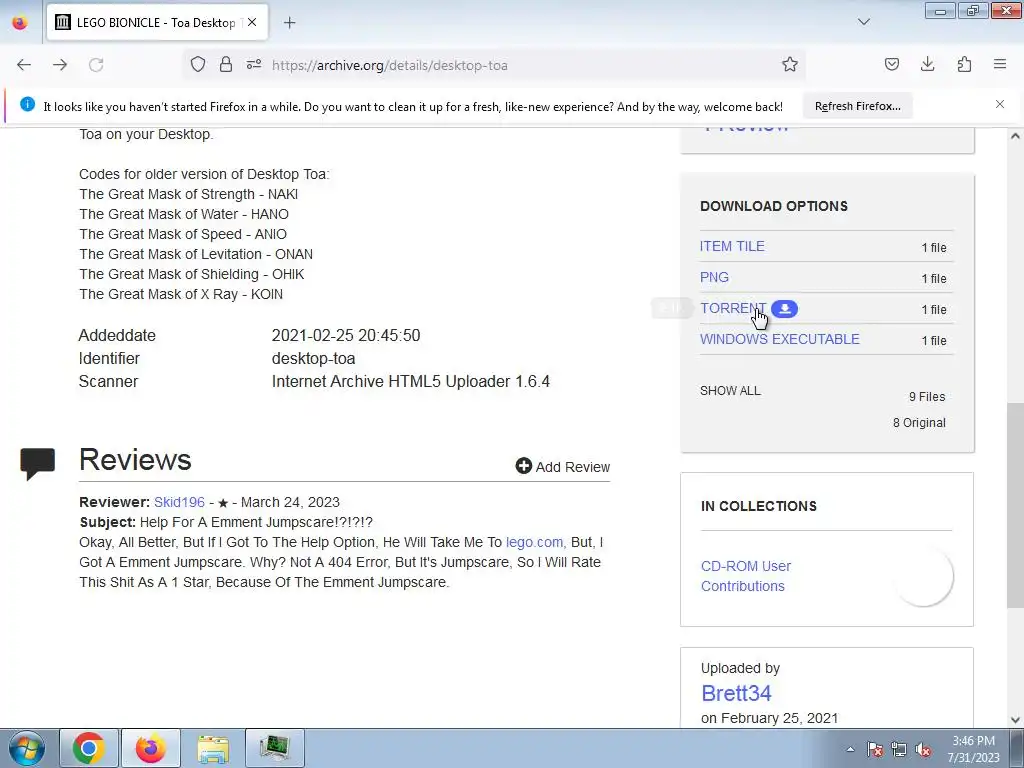The height and width of the screenshot is (768, 1024).
Task: Open the lego.com link in the review
Action: [x=535, y=542]
